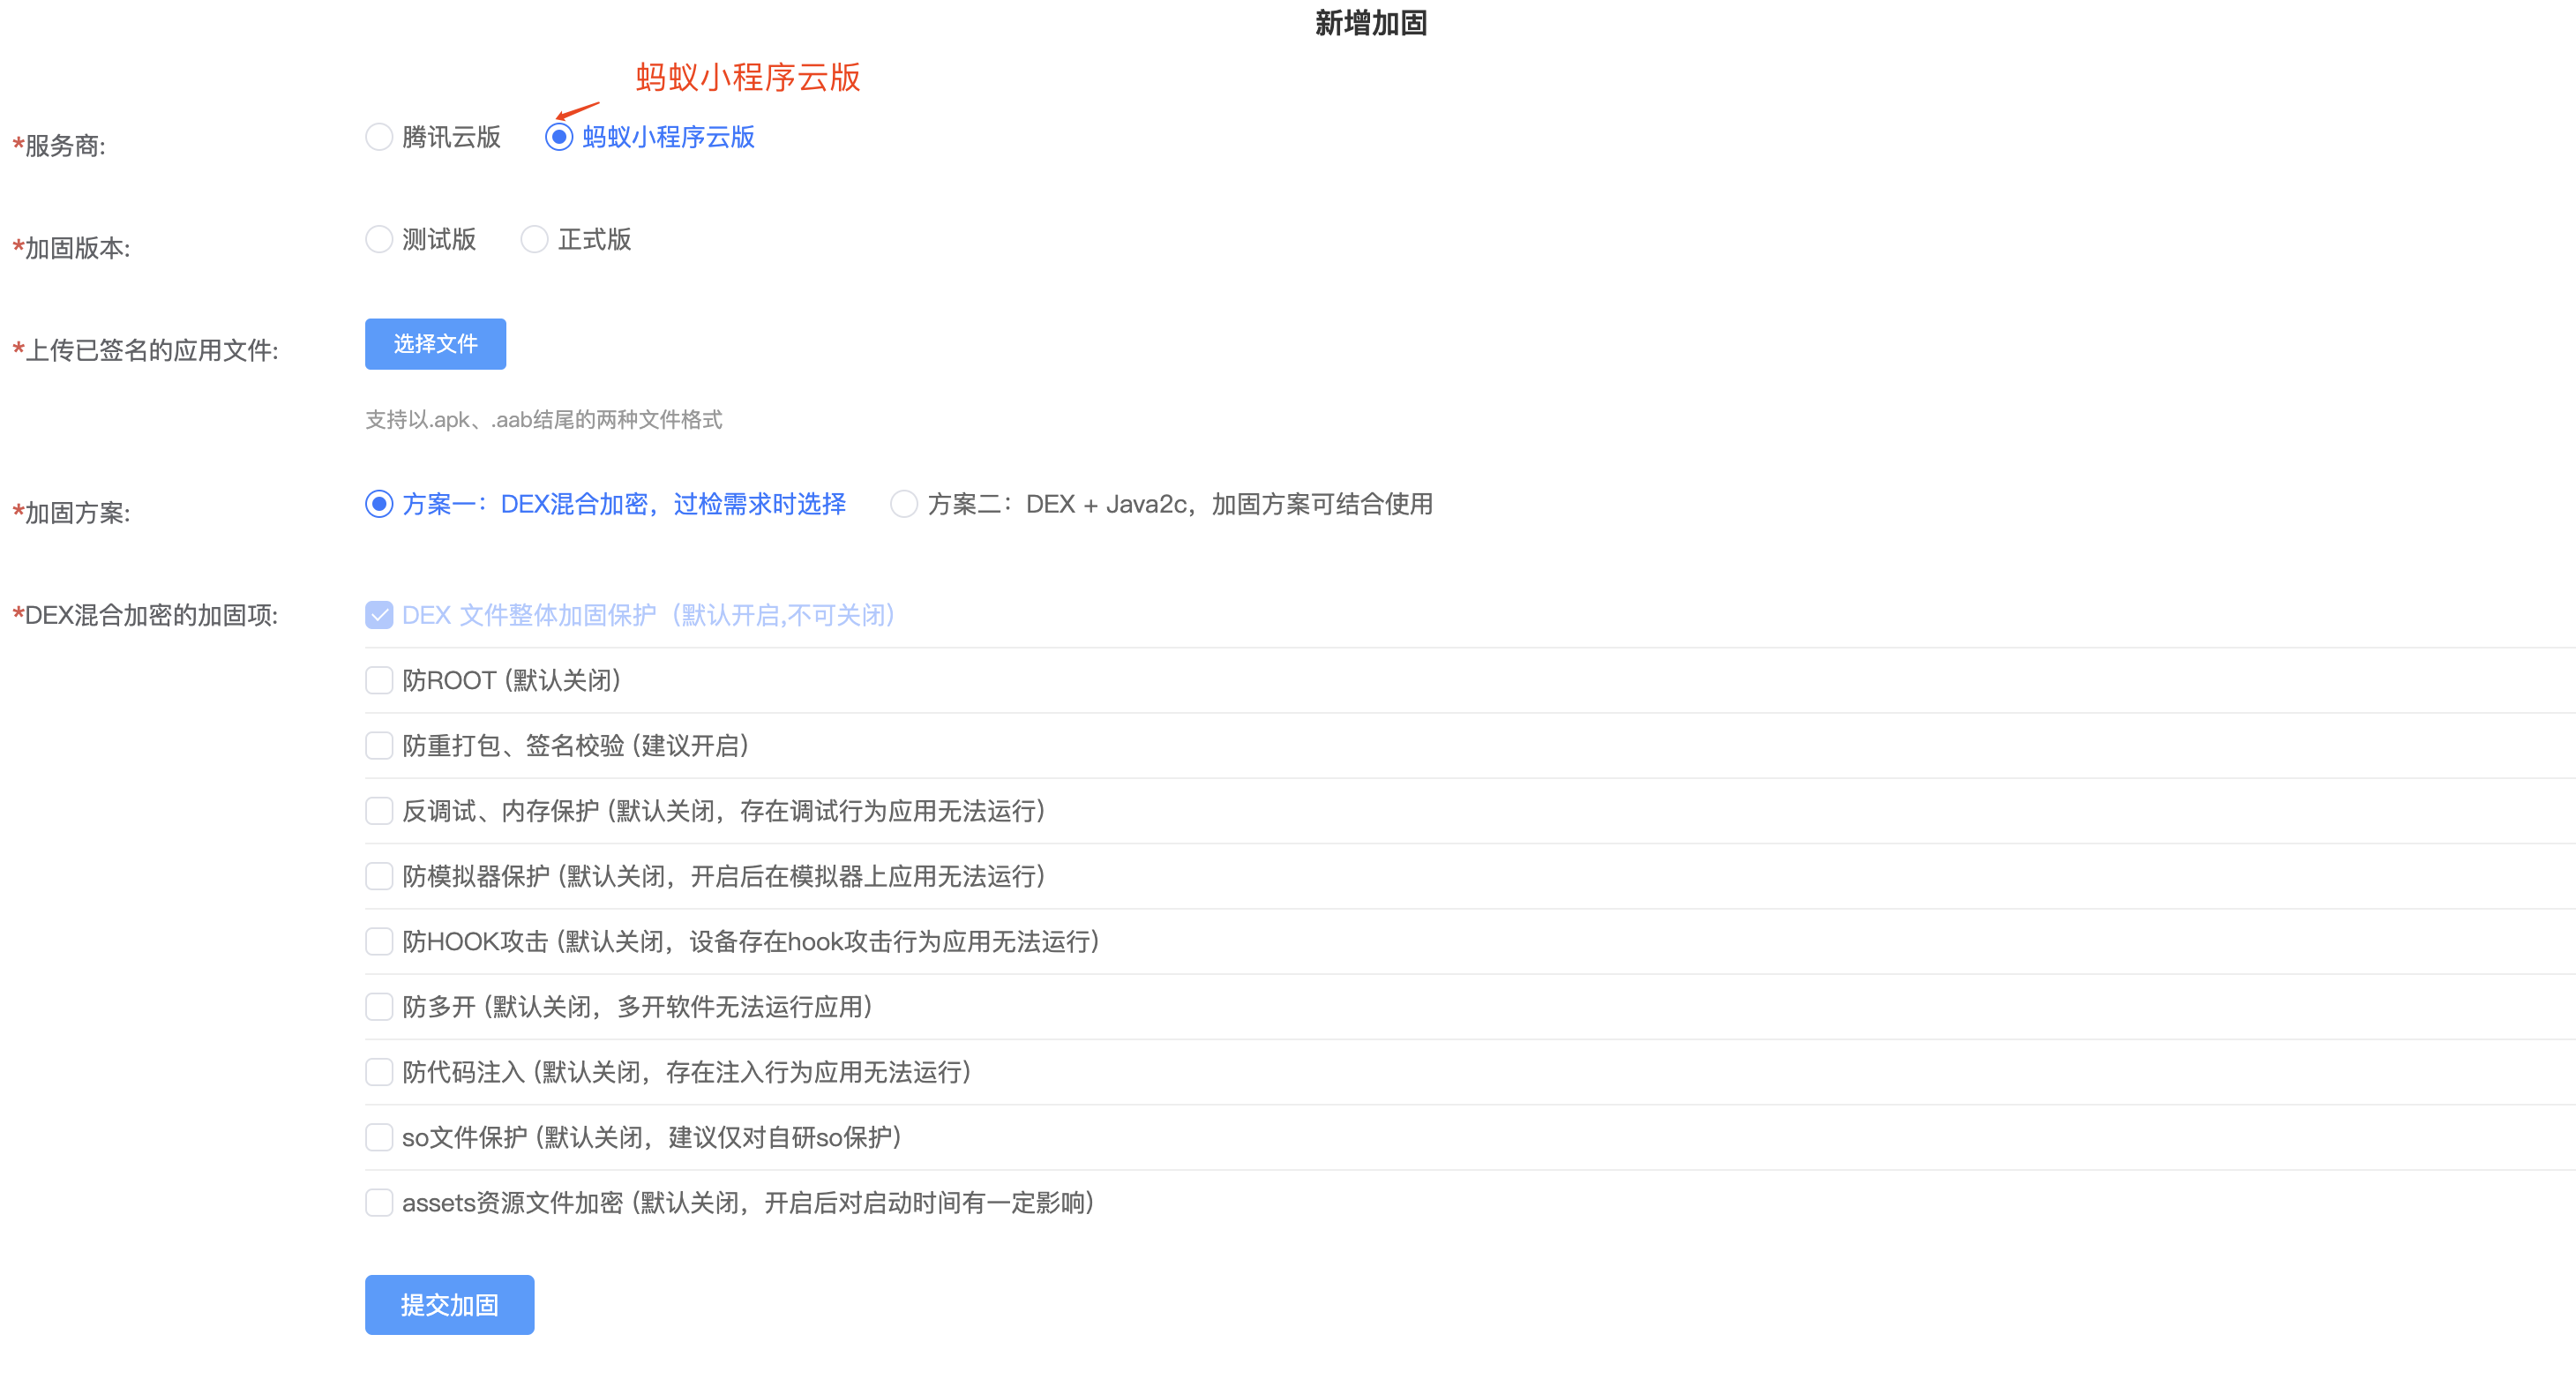Click the *服务商: field label

58,146
